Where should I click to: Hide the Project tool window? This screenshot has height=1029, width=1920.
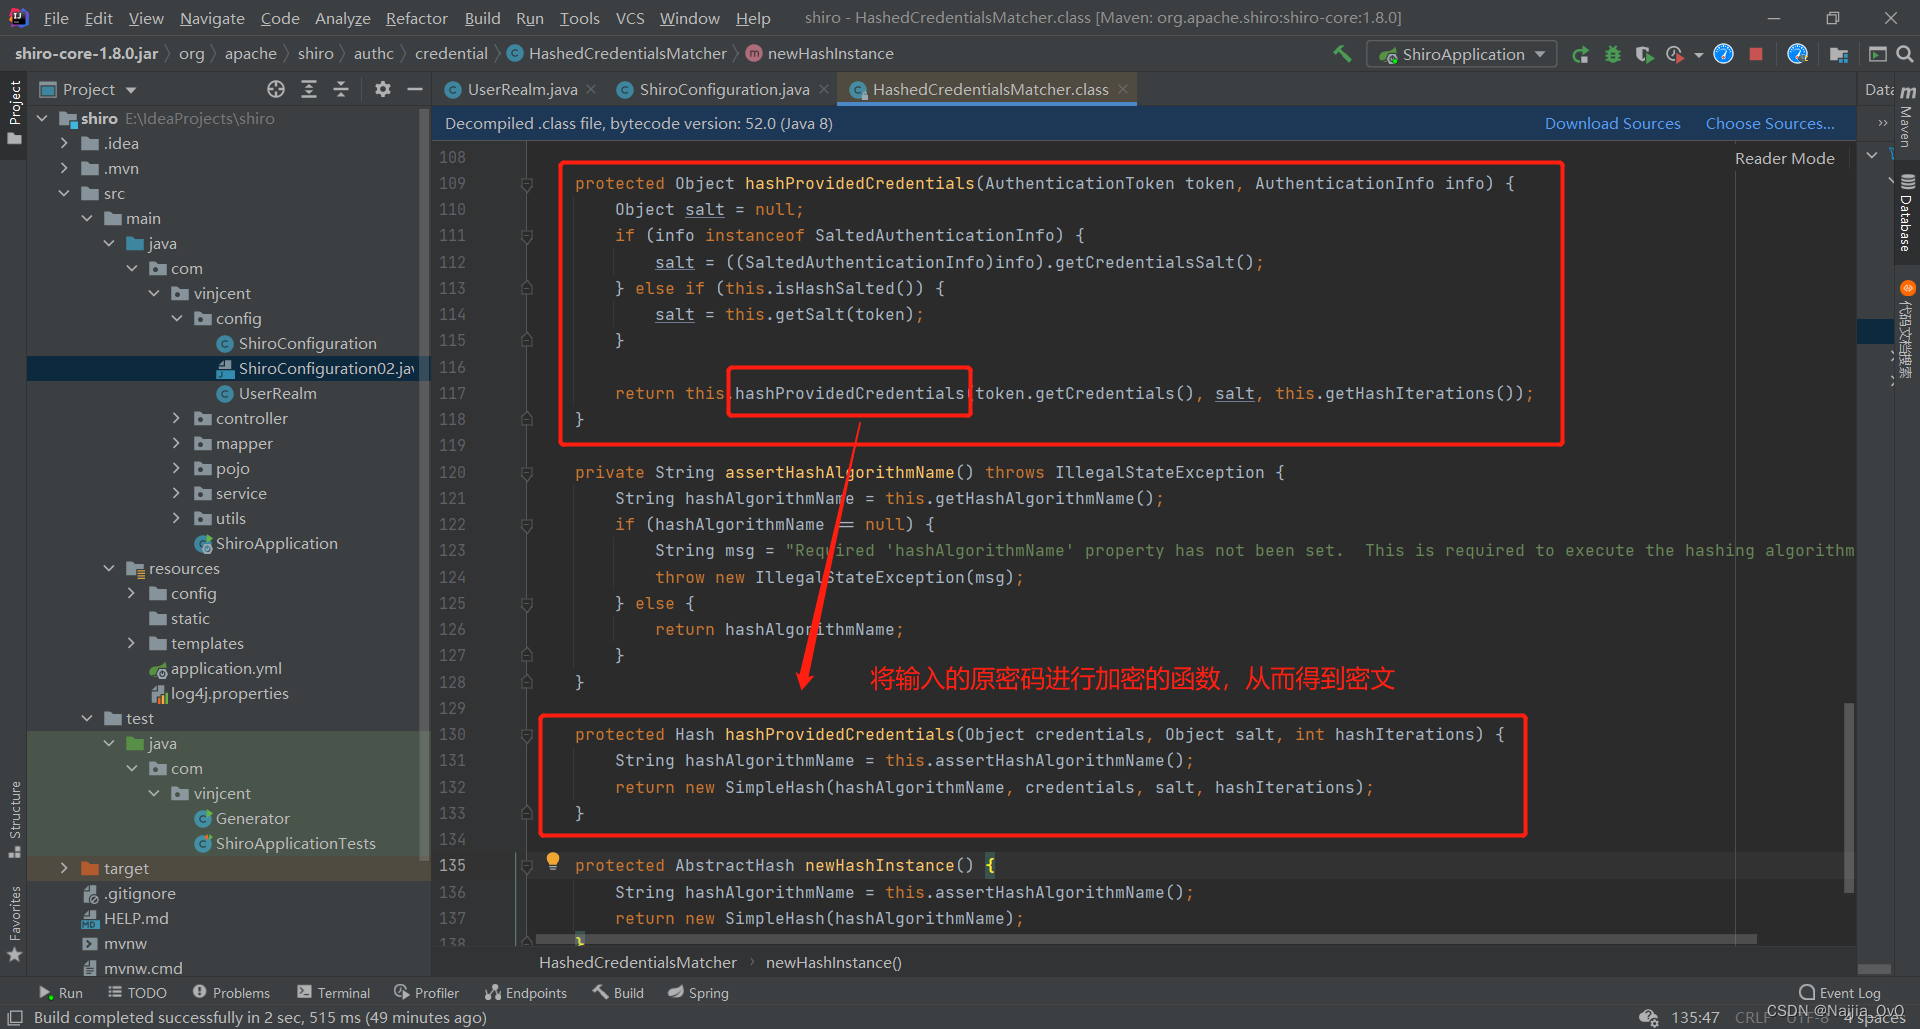414,89
